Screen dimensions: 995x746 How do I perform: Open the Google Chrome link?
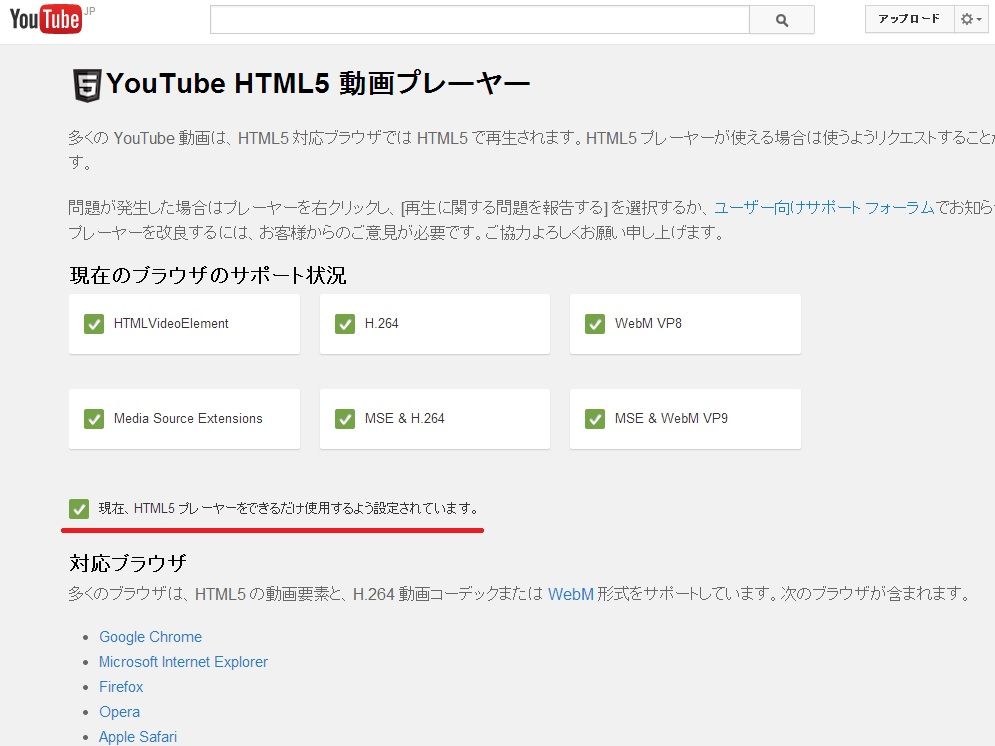150,637
